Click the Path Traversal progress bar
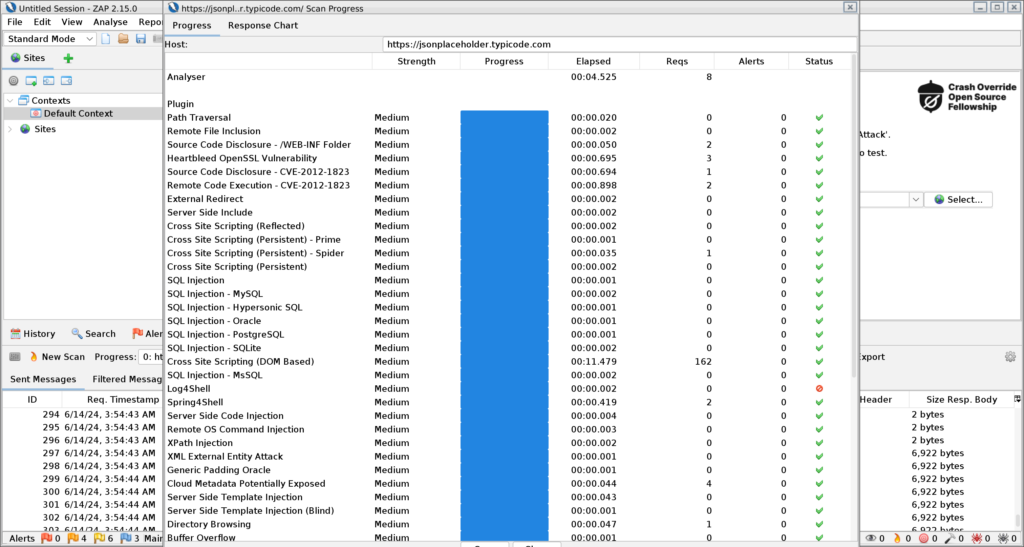The height and width of the screenshot is (547, 1024). 504,117
